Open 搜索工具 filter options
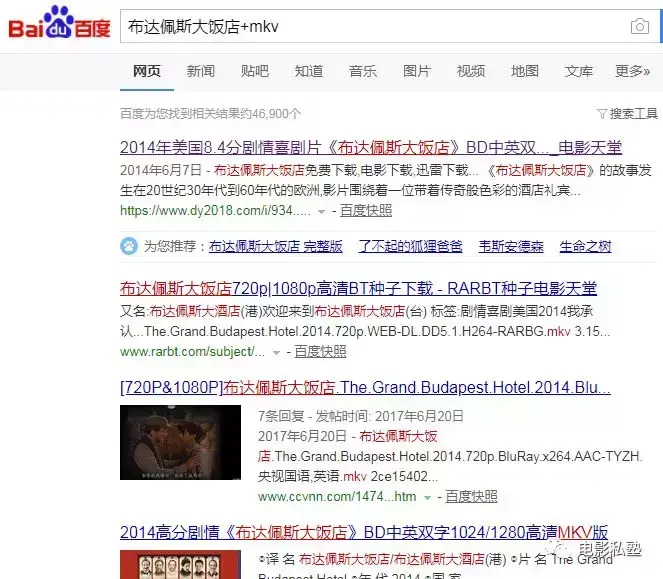Screen dimensions: 663x579 633,113
